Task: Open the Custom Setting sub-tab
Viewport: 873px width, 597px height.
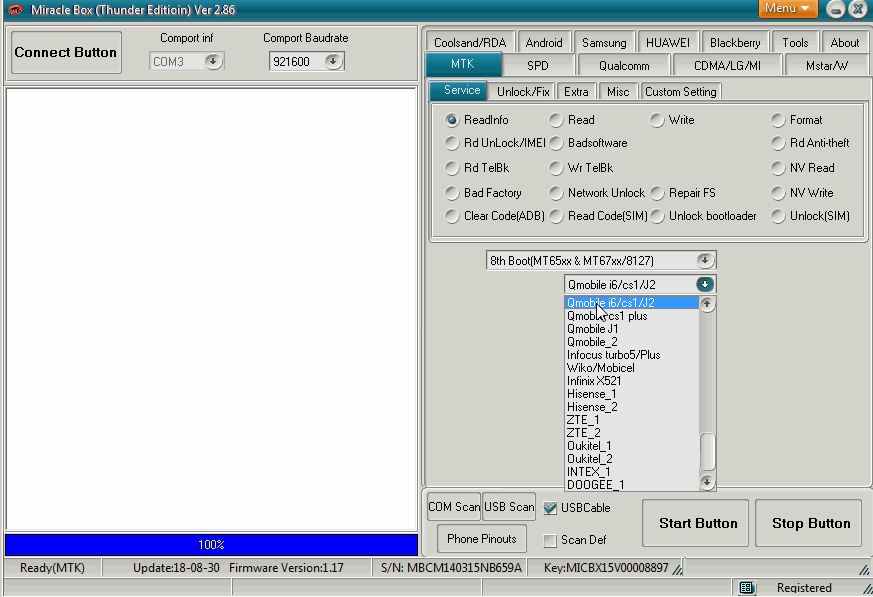Action: [680, 91]
